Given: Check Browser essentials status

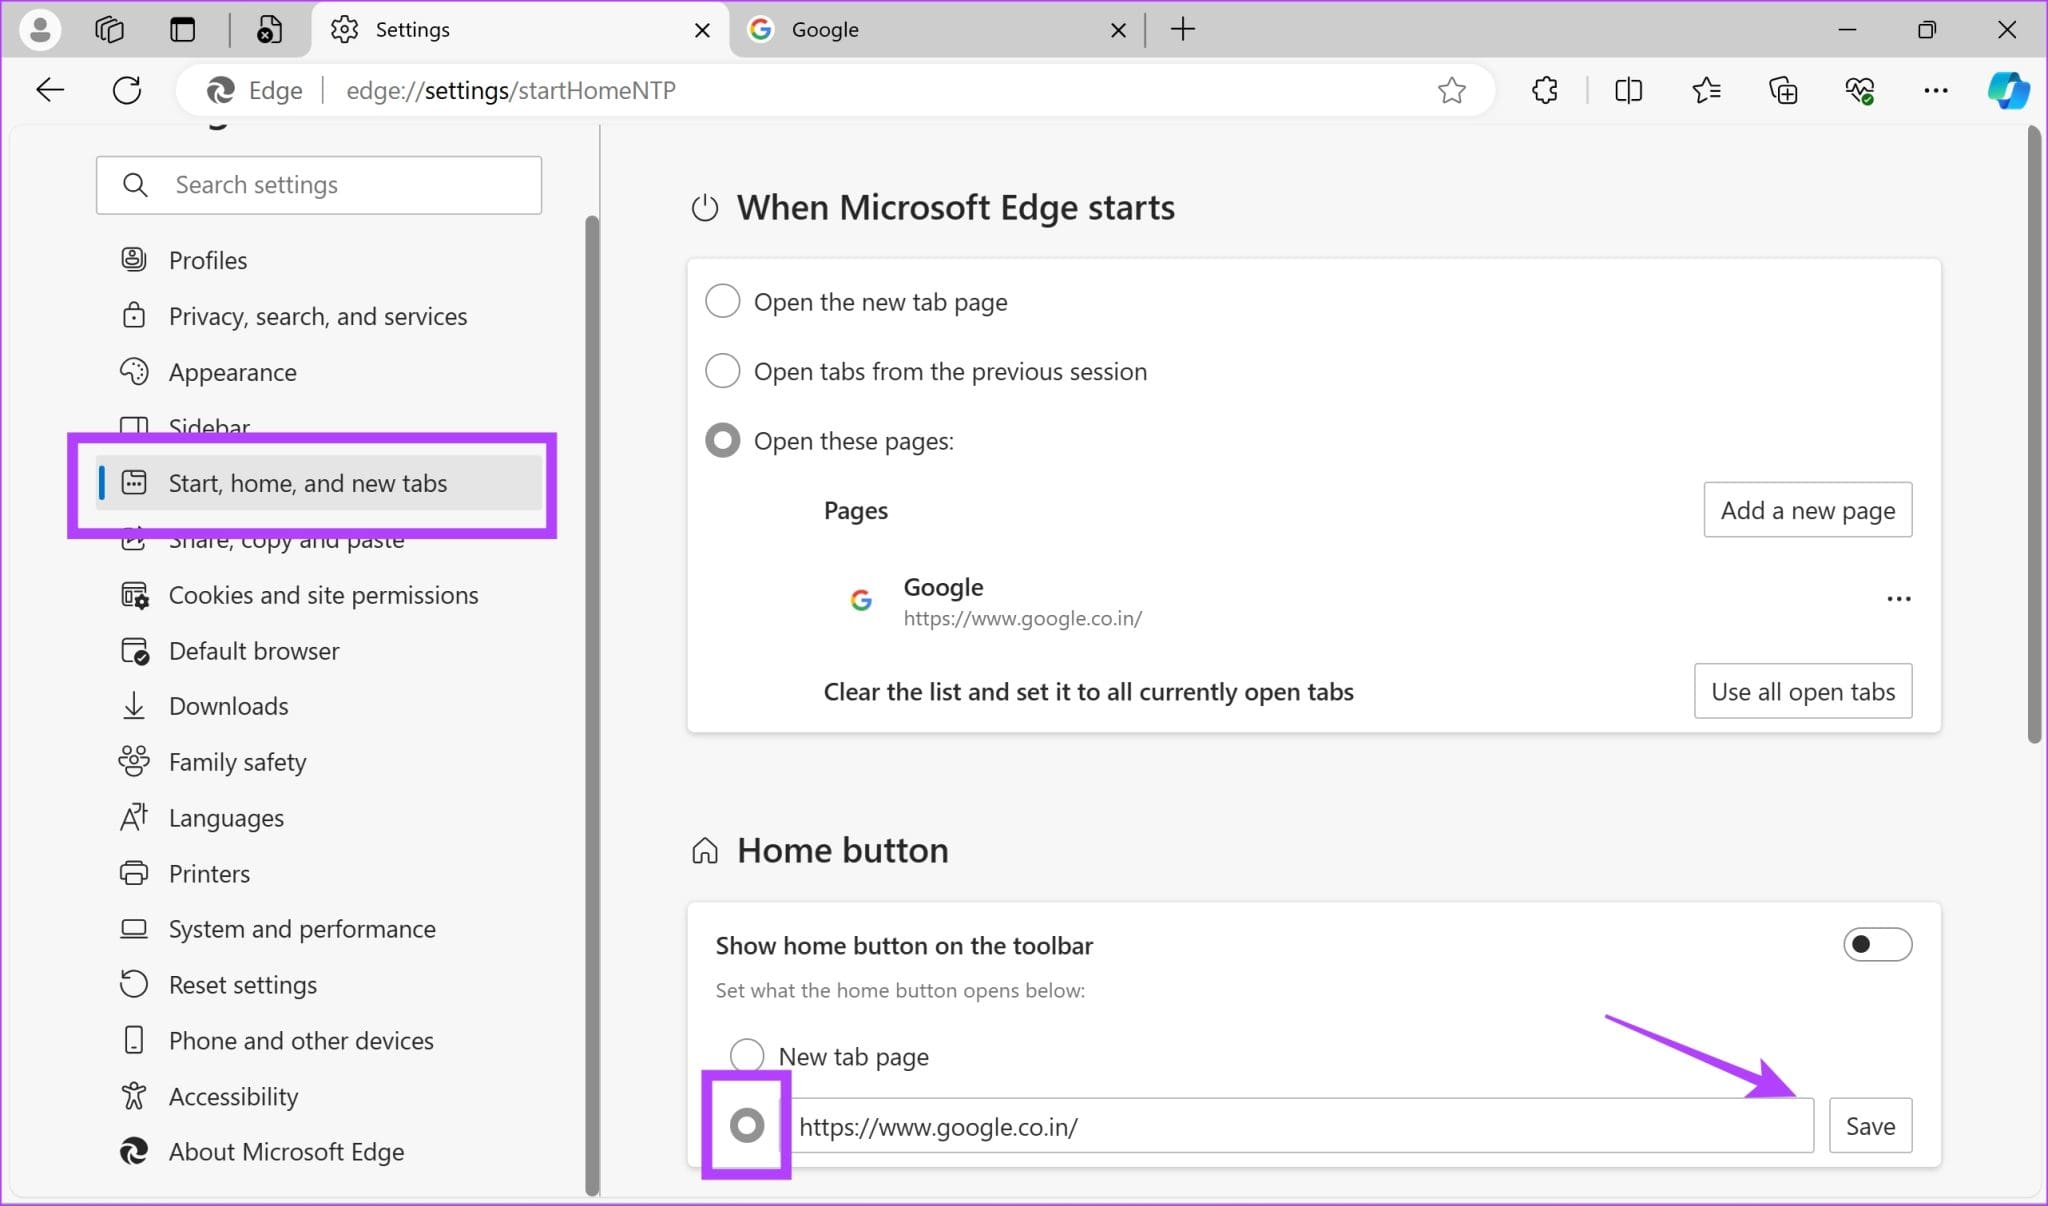Looking at the screenshot, I should coord(1860,89).
